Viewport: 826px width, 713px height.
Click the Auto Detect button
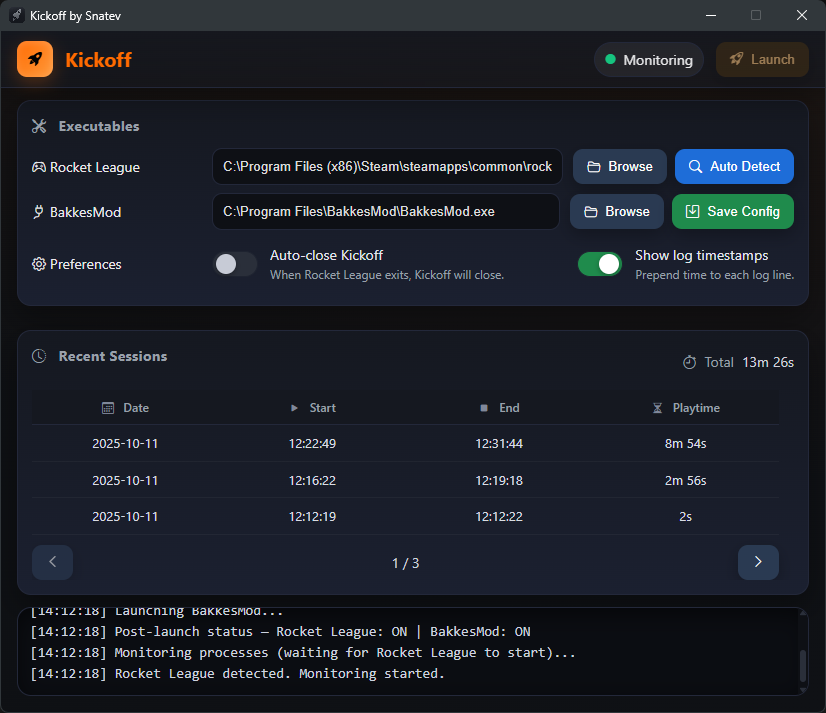point(734,167)
